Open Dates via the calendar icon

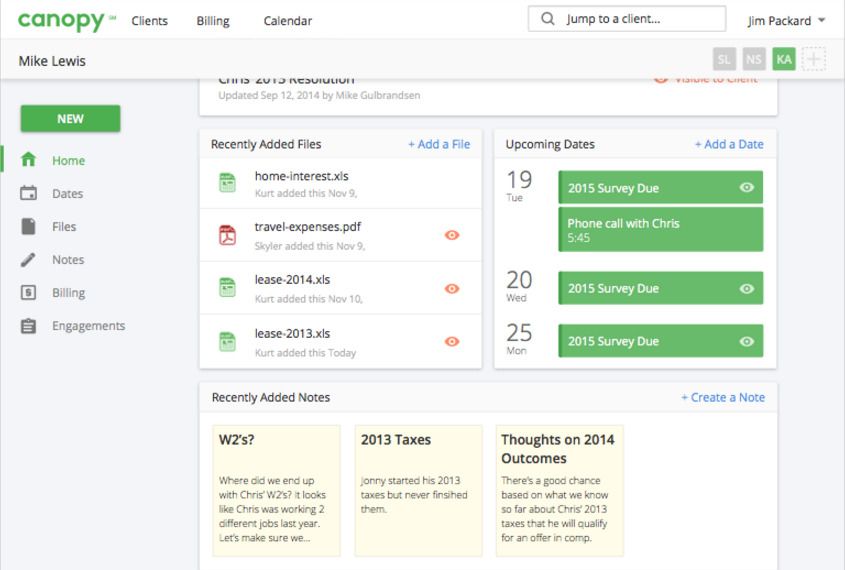29,193
